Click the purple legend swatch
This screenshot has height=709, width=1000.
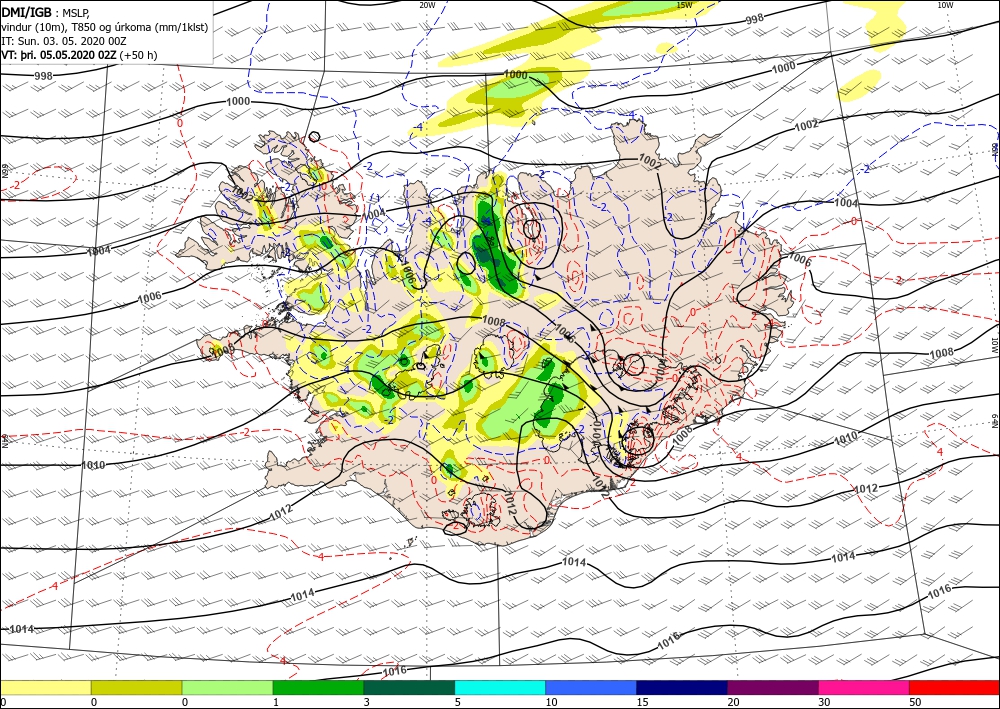(x=773, y=687)
